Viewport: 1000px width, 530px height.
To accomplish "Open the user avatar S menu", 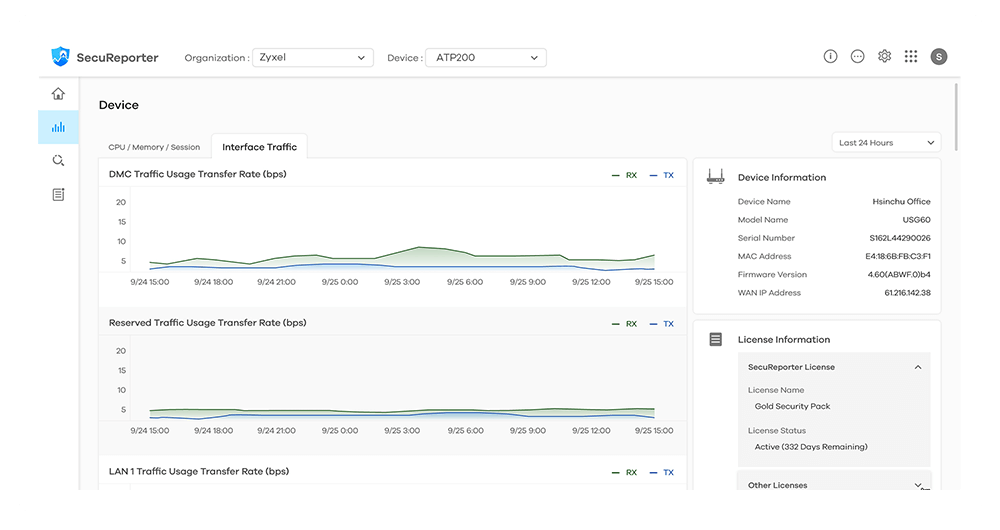I will [x=938, y=57].
